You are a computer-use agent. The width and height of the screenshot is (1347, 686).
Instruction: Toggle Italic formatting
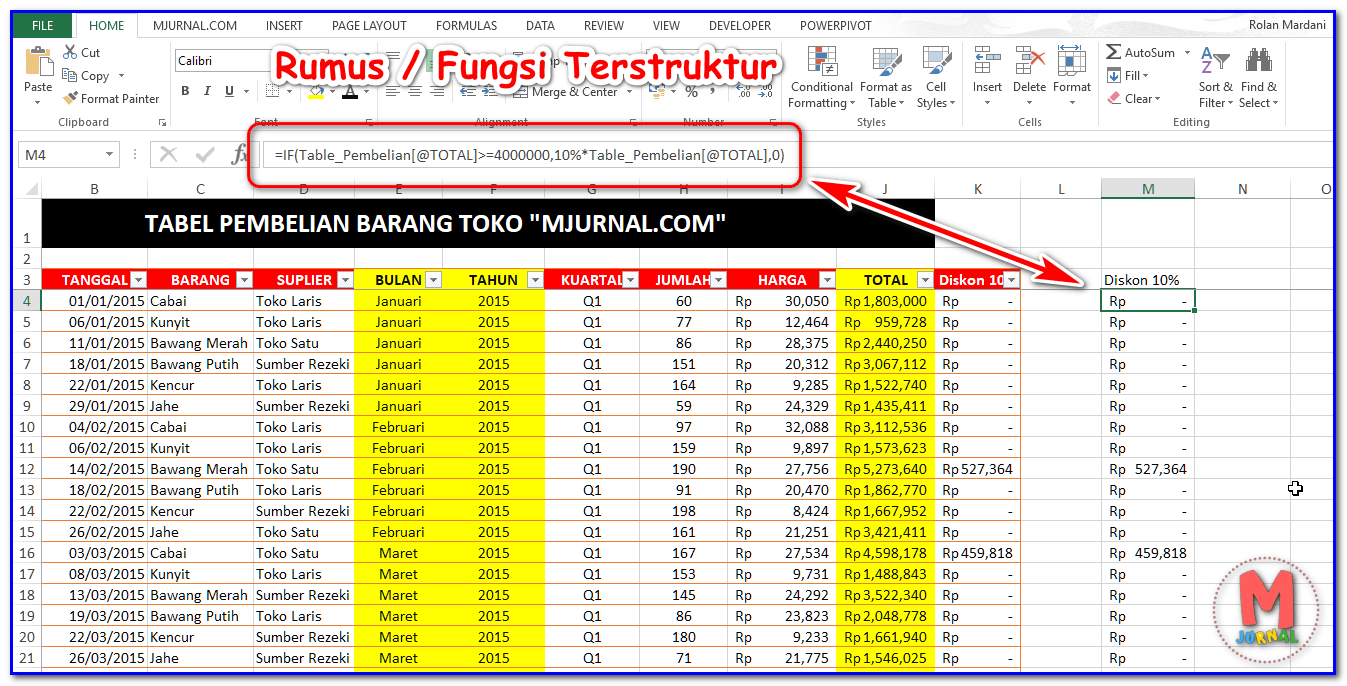click(x=208, y=91)
